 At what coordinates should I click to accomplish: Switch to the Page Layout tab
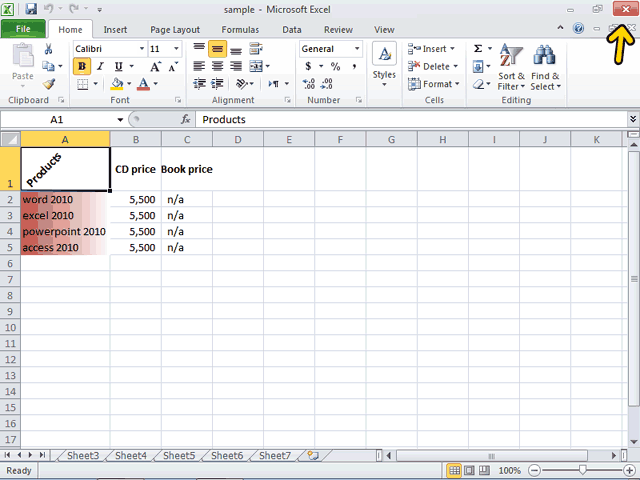point(175,29)
